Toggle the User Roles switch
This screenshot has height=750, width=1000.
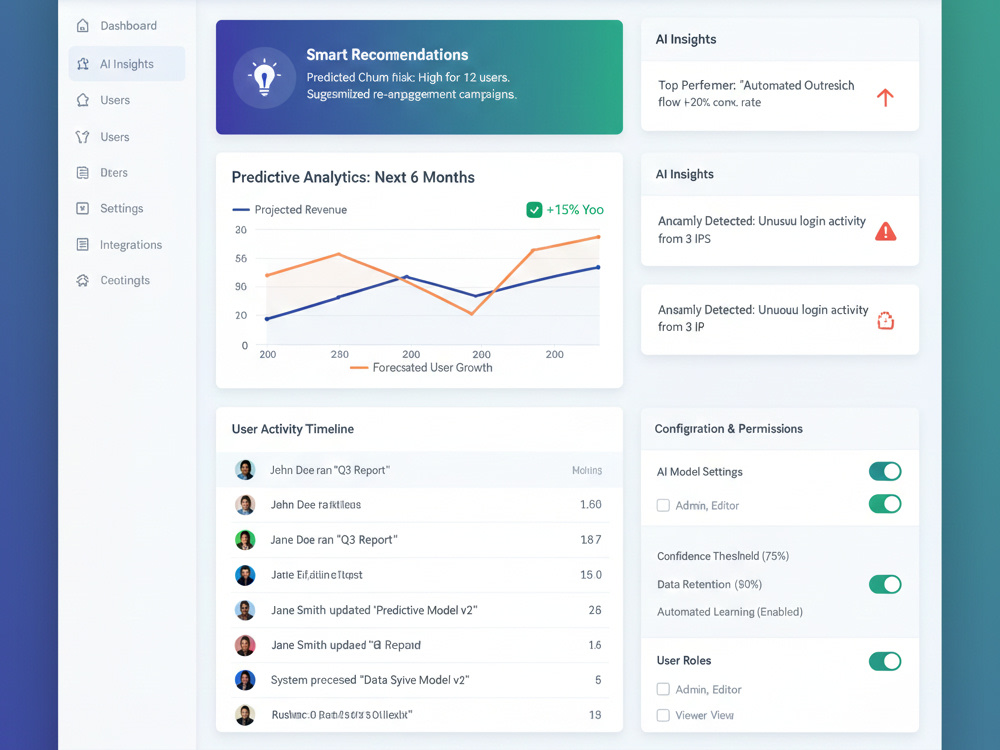point(885,661)
